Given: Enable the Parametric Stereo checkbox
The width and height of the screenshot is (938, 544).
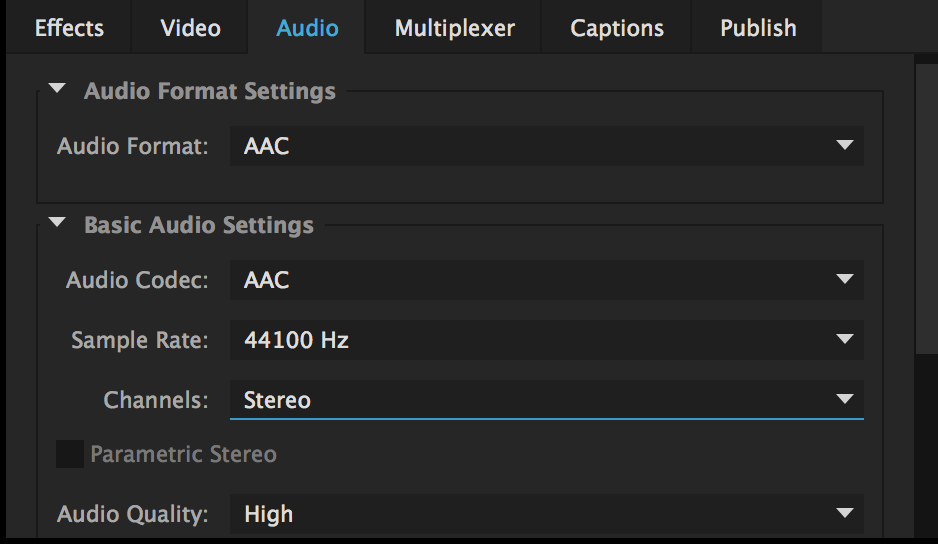Looking at the screenshot, I should coord(70,454).
